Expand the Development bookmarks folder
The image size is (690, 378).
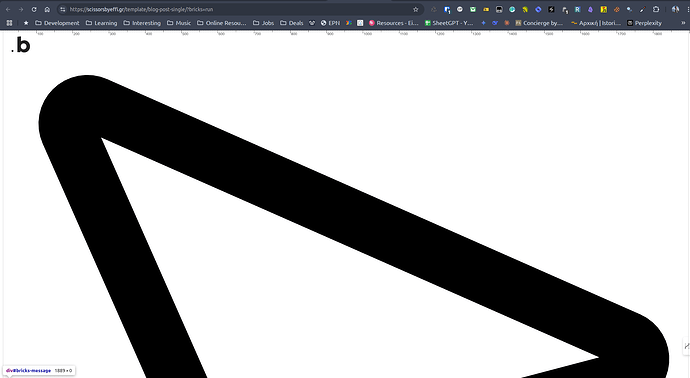pos(57,23)
